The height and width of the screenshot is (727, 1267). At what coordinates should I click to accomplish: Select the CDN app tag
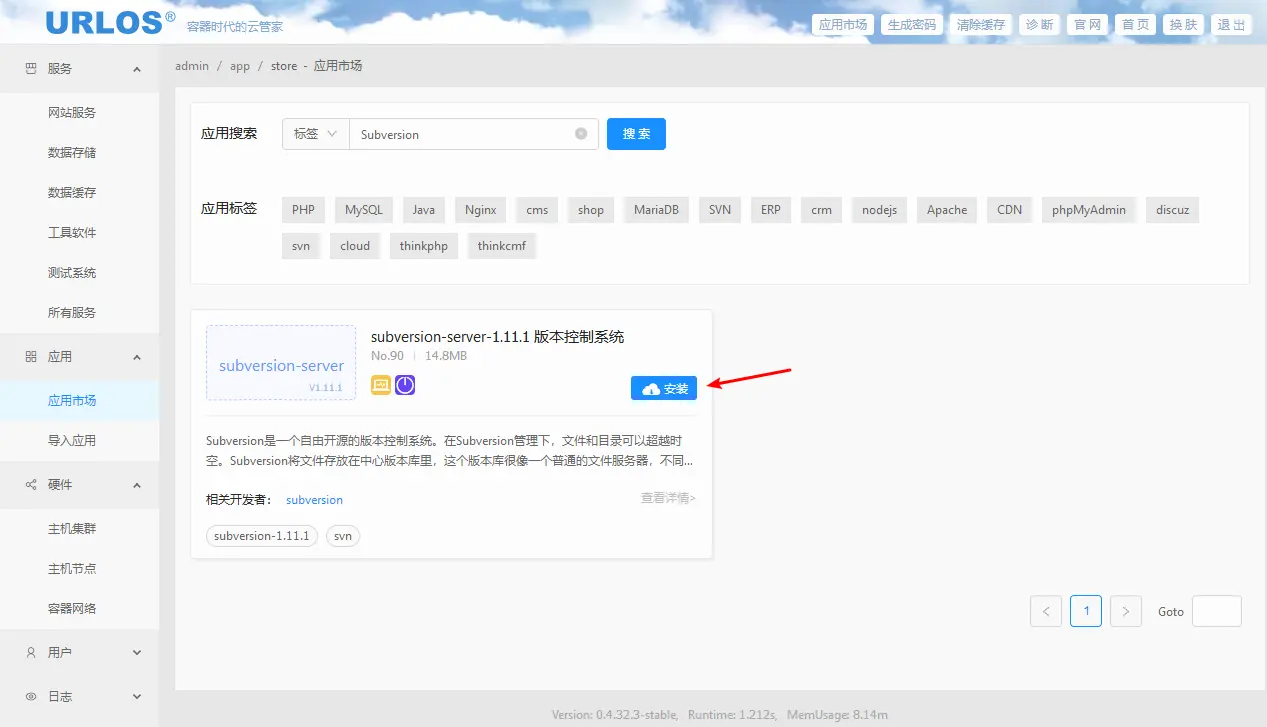pos(1010,210)
